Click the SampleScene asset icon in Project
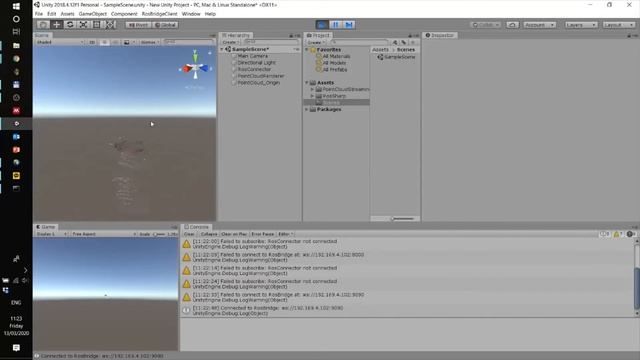The height and width of the screenshot is (360, 640). (380, 57)
